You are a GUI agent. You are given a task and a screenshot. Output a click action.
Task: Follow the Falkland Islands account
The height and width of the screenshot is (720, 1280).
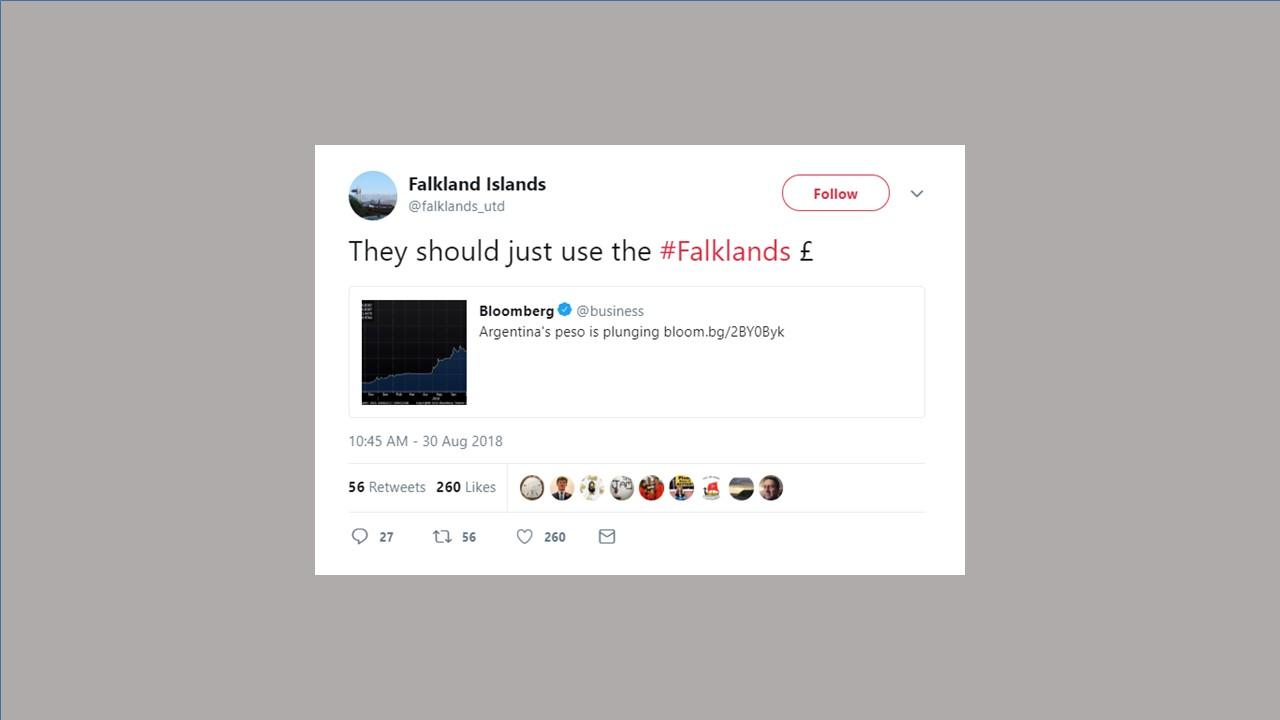point(835,193)
